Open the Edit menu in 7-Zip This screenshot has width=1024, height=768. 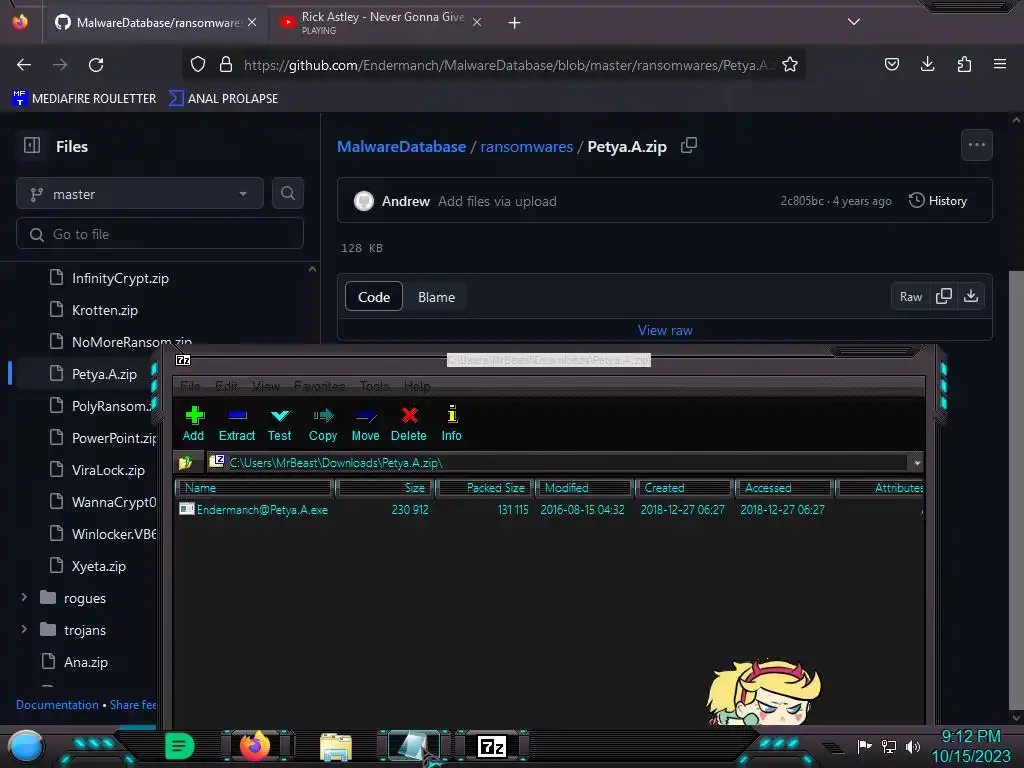pyautogui.click(x=226, y=386)
